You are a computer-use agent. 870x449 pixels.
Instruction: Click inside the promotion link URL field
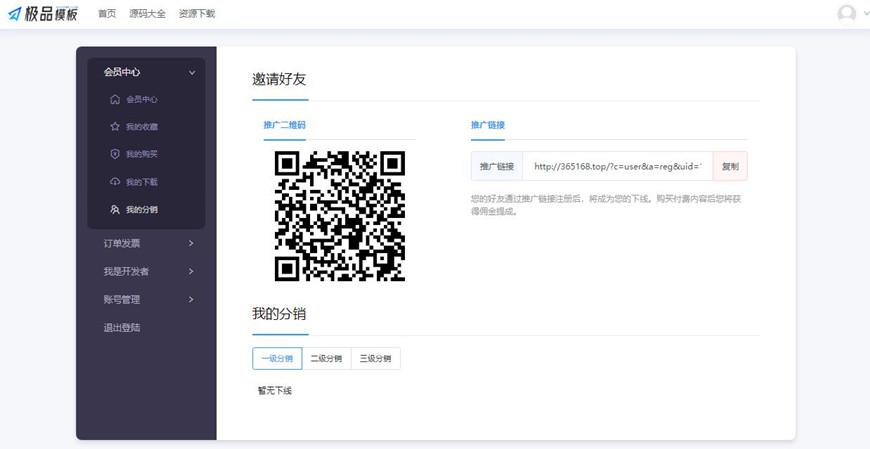pyautogui.click(x=618, y=166)
